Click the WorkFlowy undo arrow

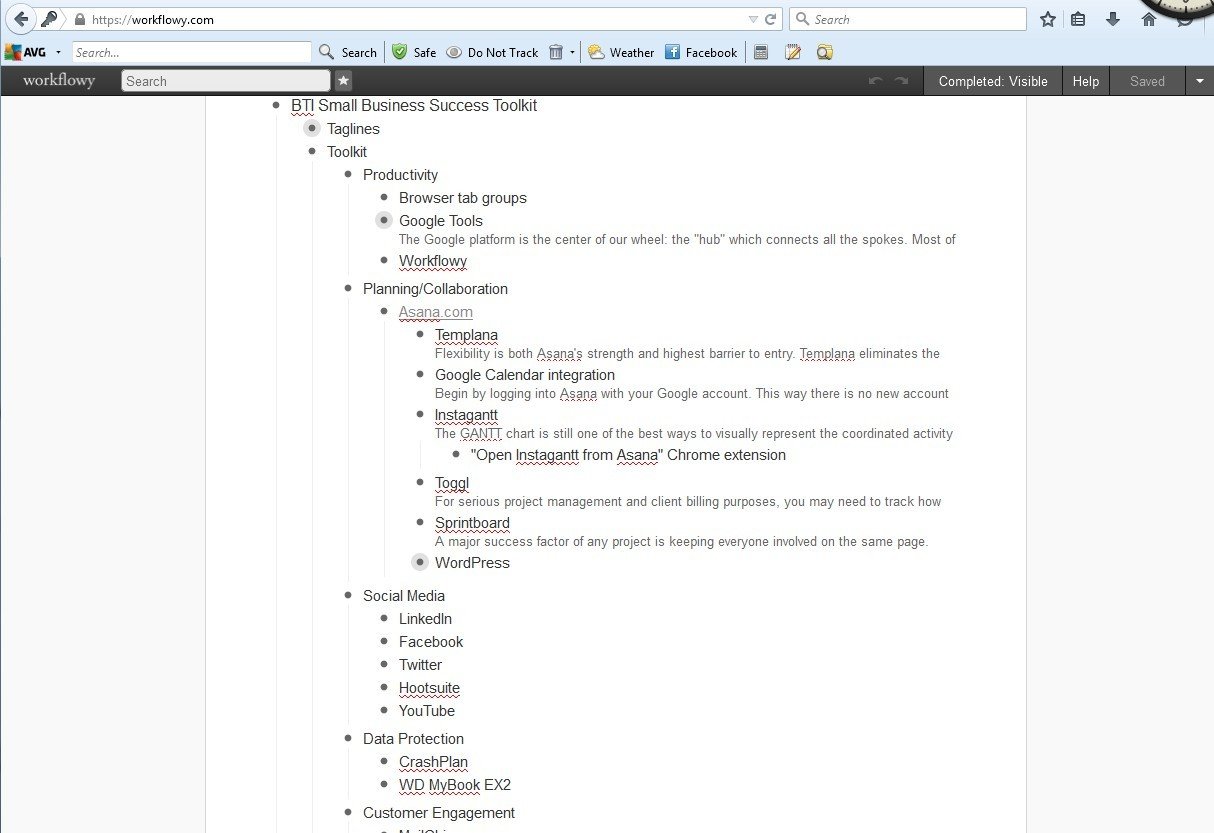pyautogui.click(x=876, y=81)
